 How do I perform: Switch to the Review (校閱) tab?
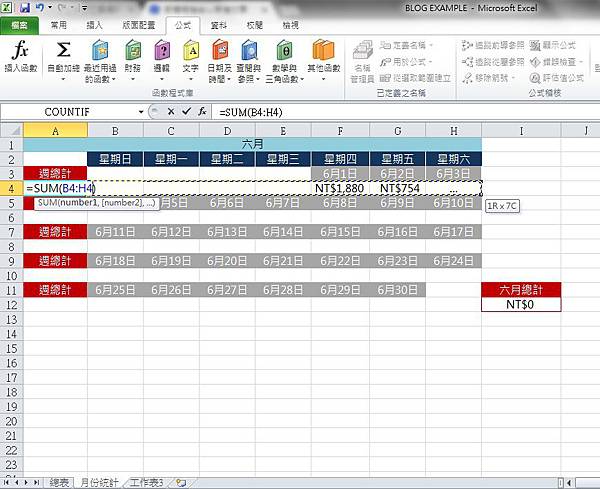pos(254,25)
